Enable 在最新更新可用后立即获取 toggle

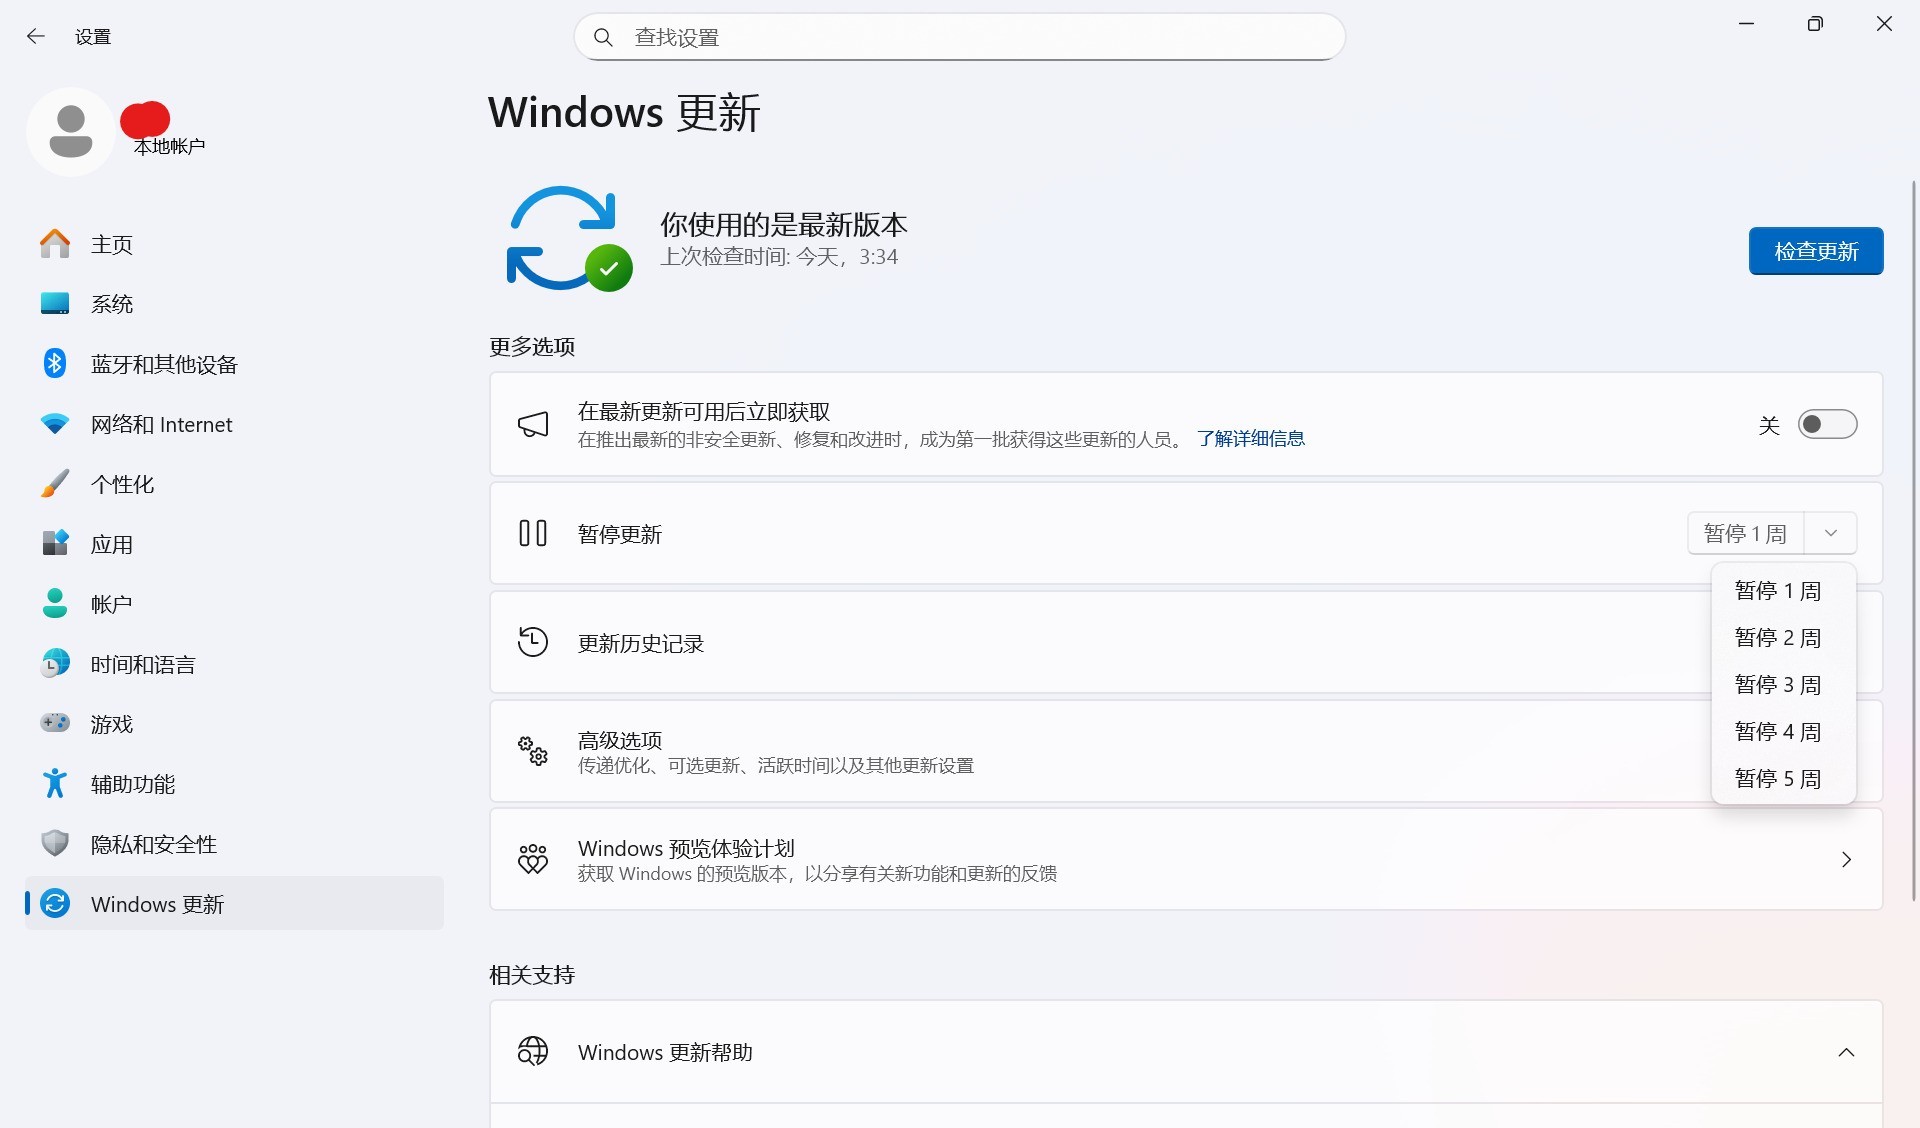1827,424
